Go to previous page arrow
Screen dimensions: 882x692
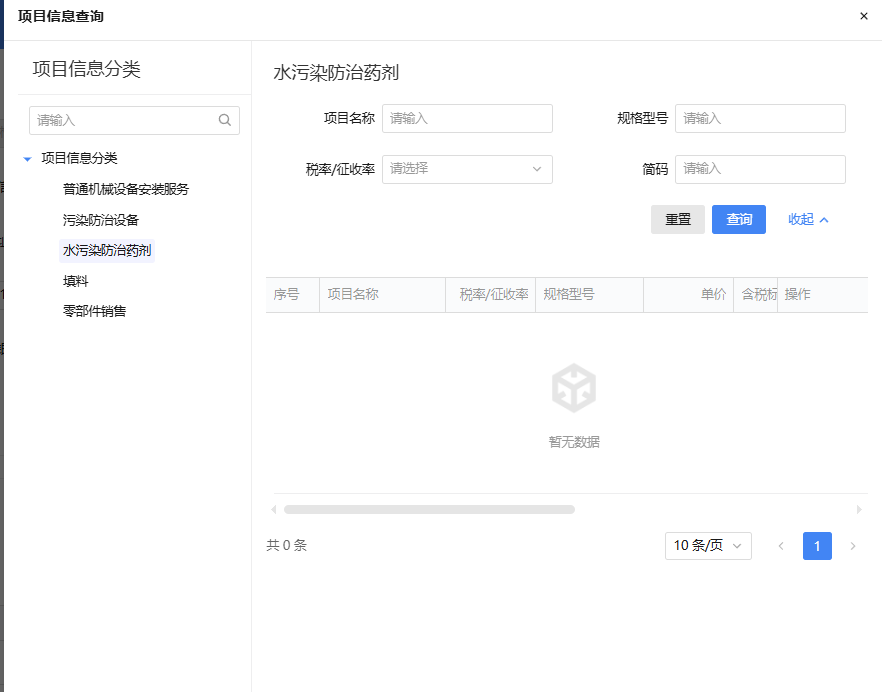[x=781, y=546]
